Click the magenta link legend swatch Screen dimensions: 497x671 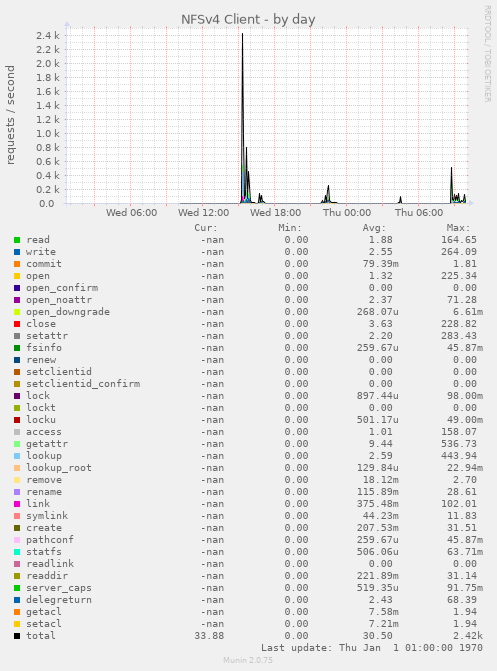click(x=17, y=504)
